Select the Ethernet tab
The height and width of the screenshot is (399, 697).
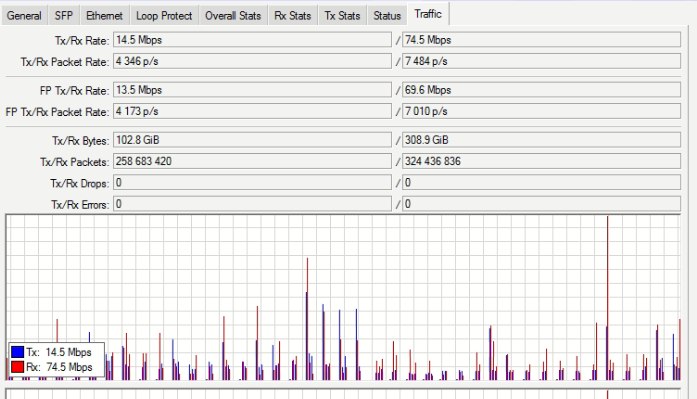point(104,16)
